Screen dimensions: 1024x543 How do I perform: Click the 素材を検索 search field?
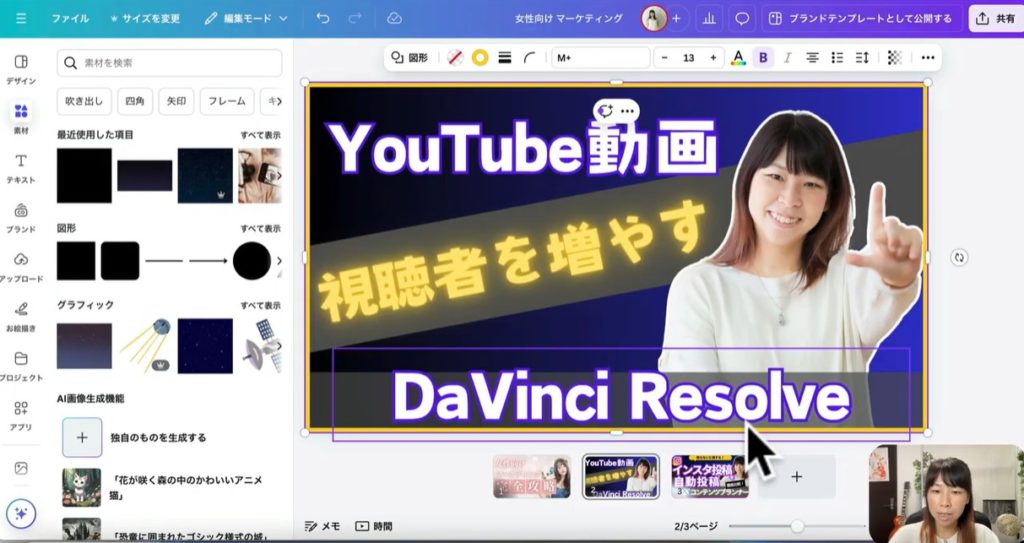tap(170, 63)
